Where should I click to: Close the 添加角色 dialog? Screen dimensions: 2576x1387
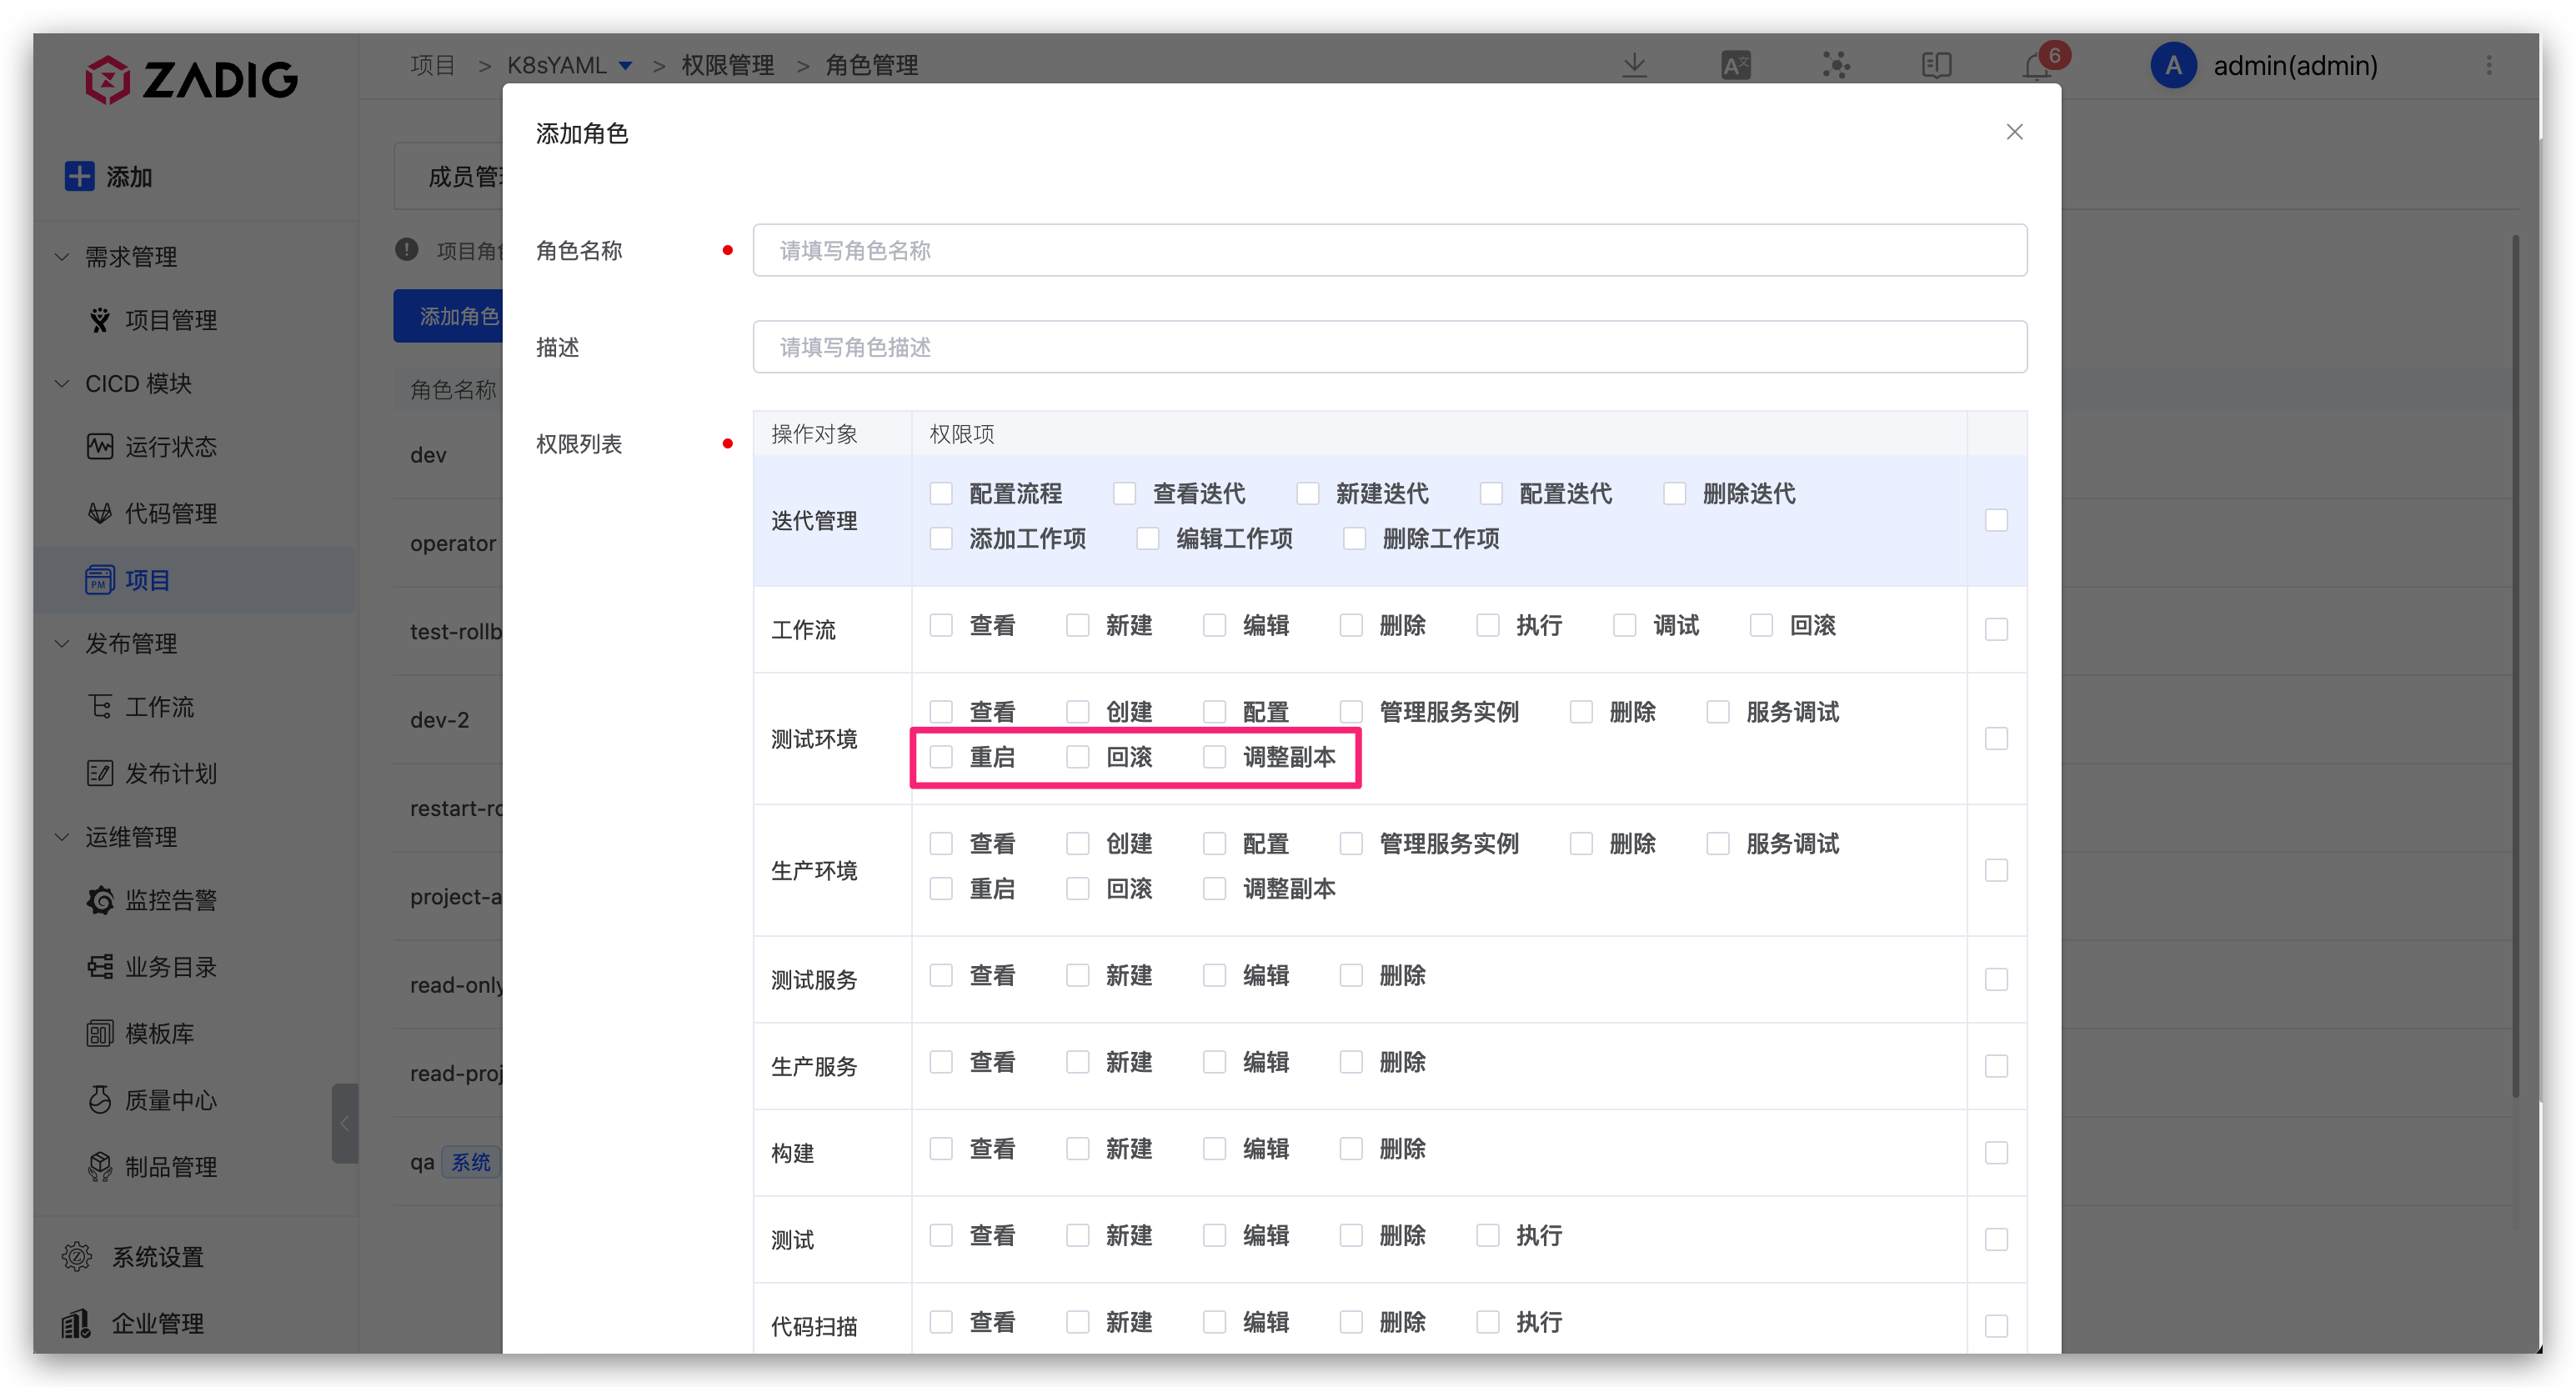(2014, 132)
